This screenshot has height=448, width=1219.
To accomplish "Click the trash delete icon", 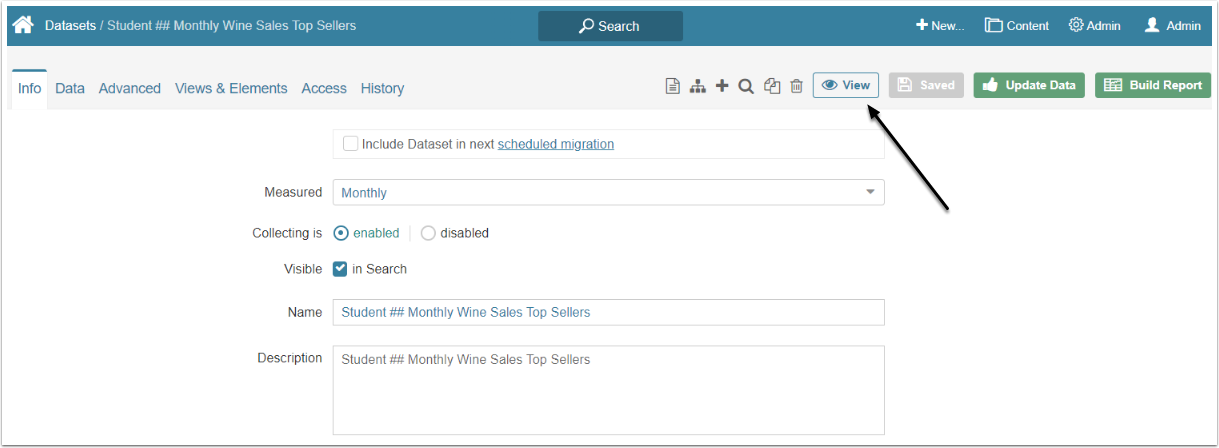I will pyautogui.click(x=797, y=86).
